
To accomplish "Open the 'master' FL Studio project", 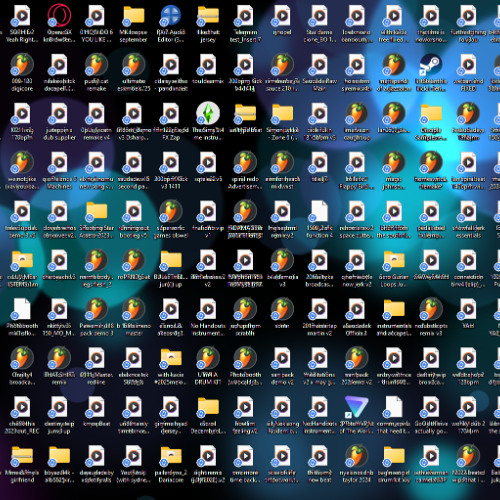I will pyautogui.click(x=133, y=309).
